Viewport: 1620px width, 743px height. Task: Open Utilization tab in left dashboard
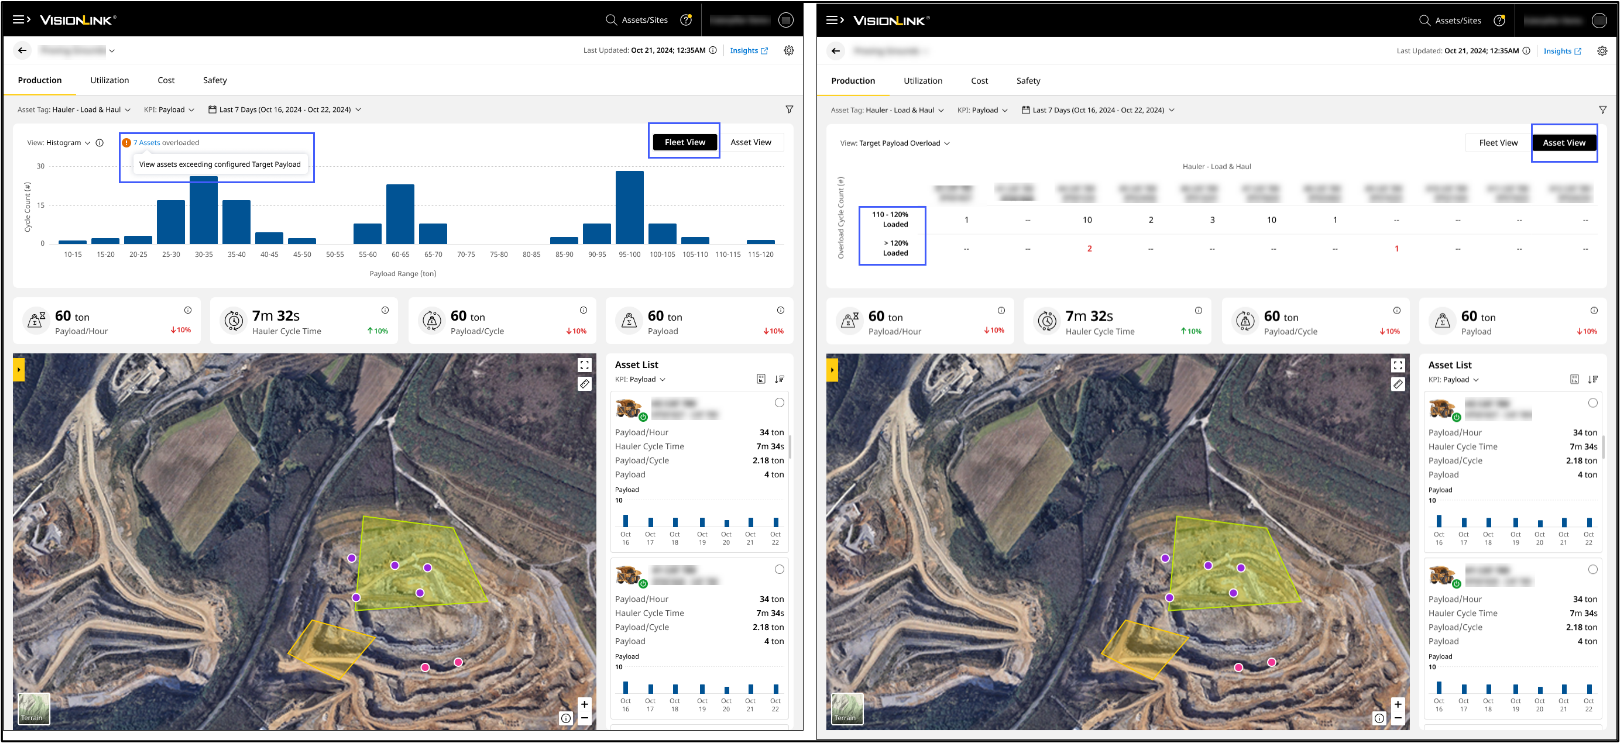(x=110, y=80)
